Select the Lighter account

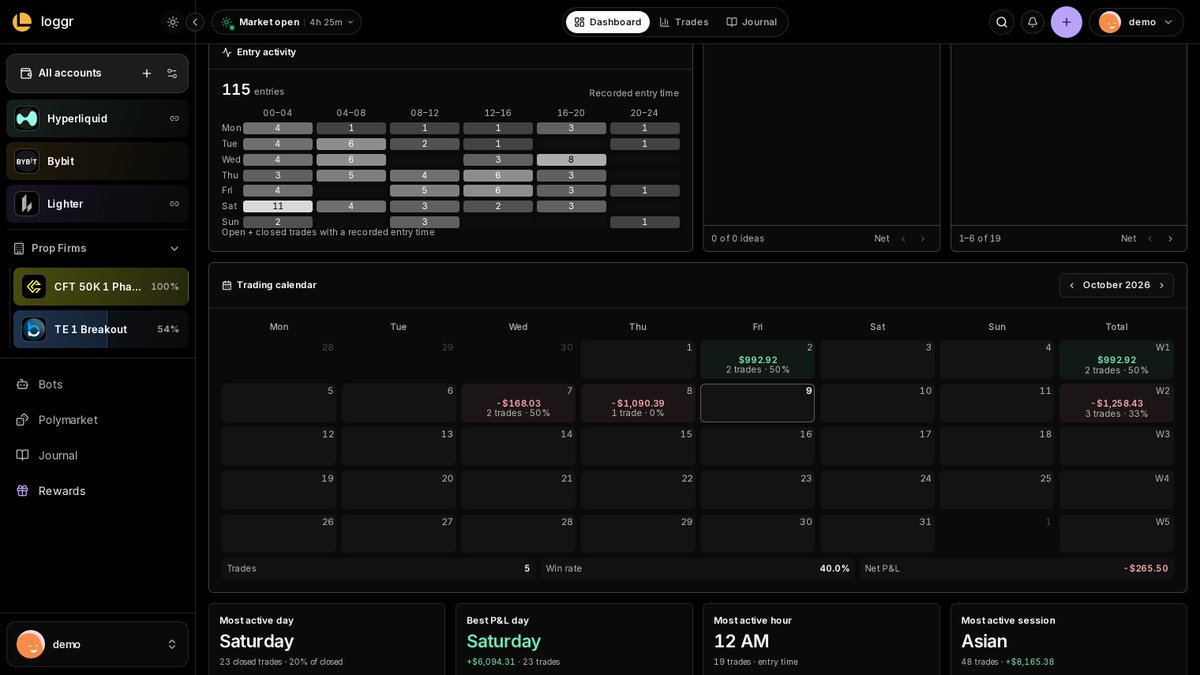click(x=97, y=204)
